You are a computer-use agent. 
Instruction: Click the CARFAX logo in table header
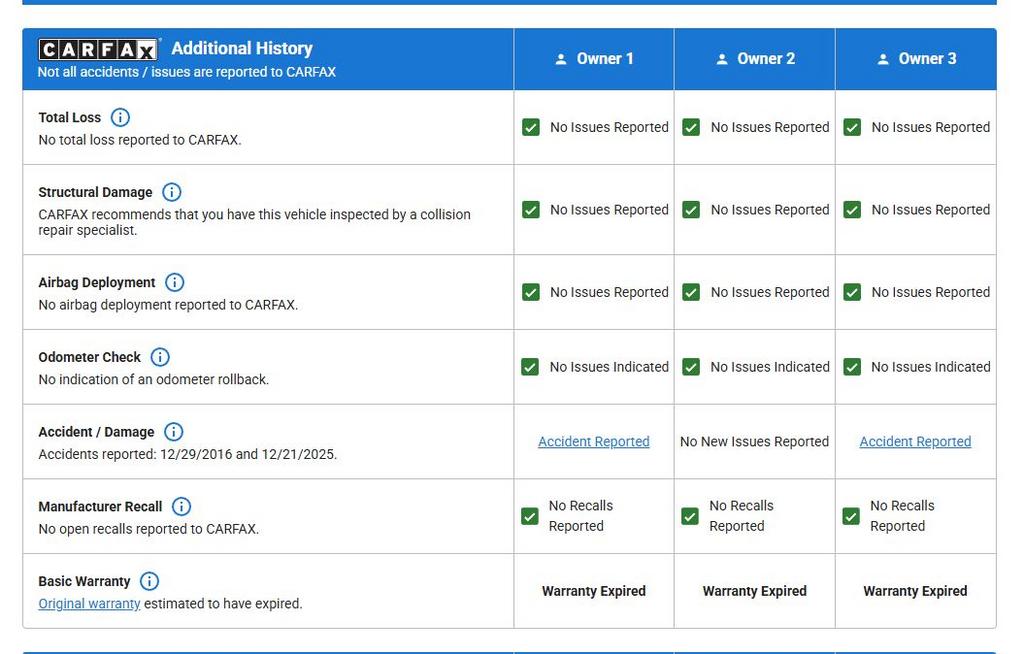[x=98, y=50]
